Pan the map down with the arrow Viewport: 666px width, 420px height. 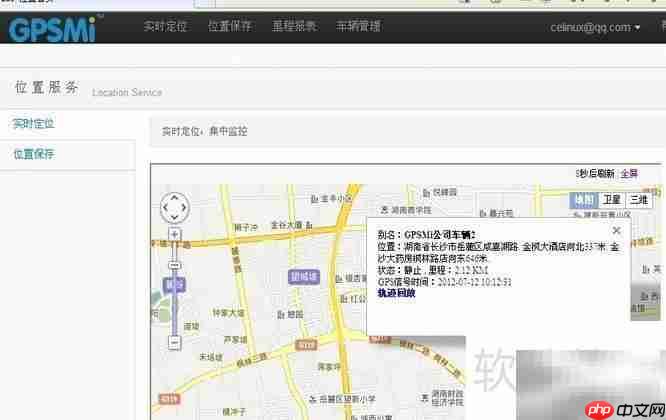tap(175, 217)
